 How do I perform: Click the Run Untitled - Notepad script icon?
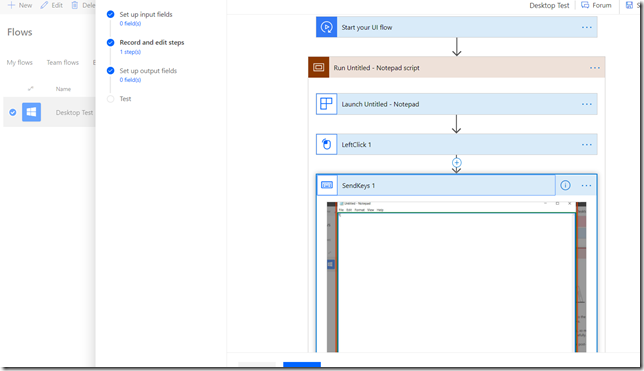(x=319, y=67)
